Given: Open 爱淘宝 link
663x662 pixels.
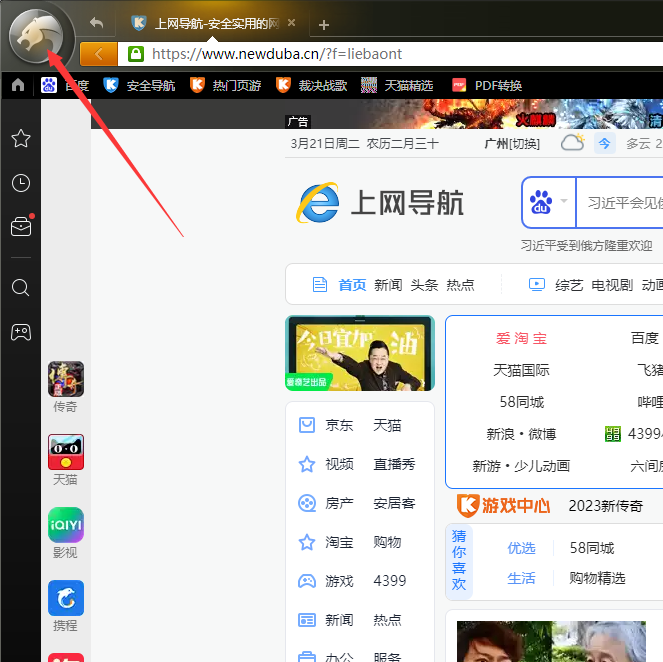Looking at the screenshot, I should pyautogui.click(x=521, y=338).
